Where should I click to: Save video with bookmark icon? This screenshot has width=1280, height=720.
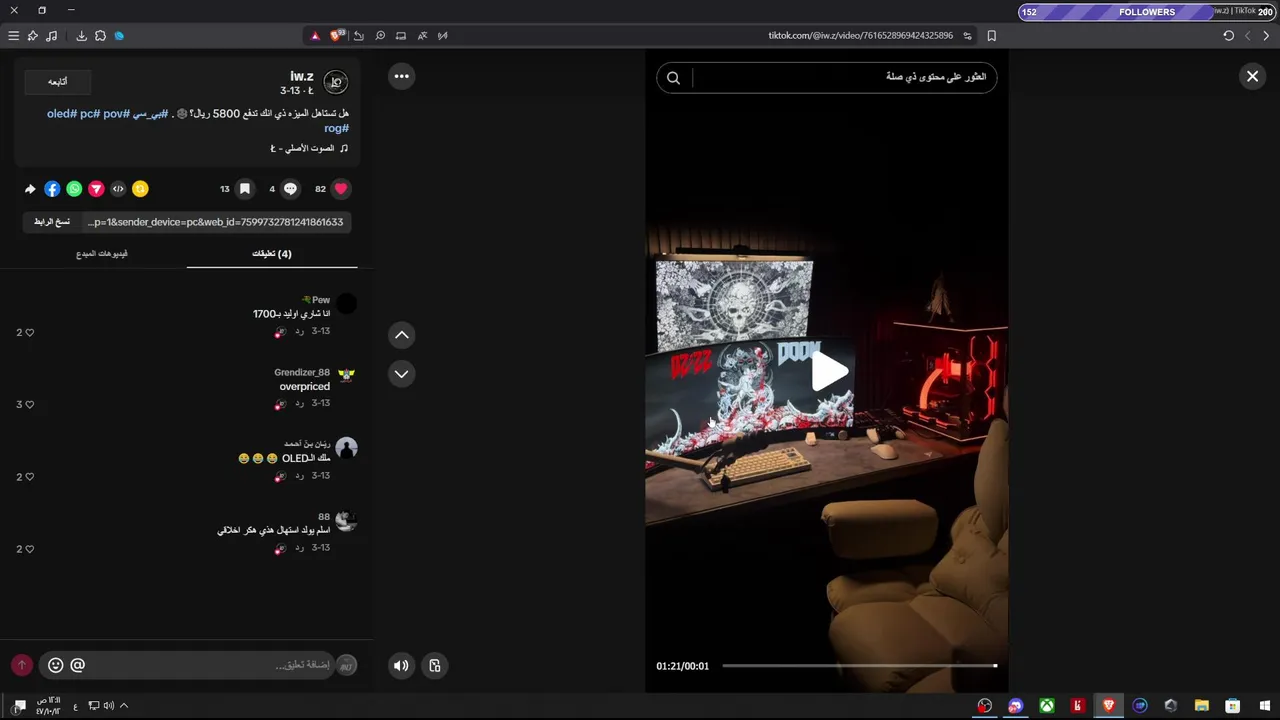click(x=244, y=188)
